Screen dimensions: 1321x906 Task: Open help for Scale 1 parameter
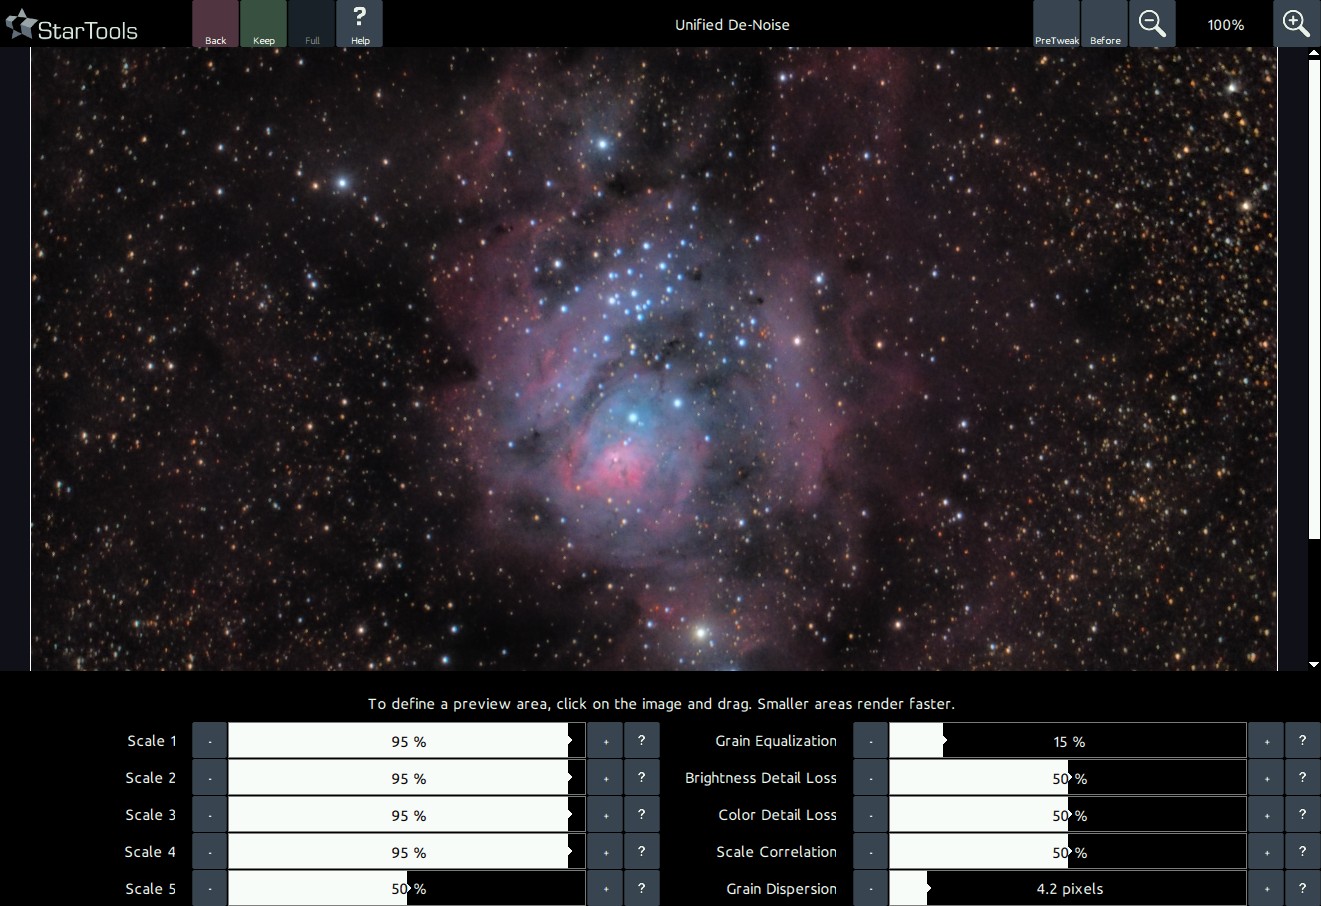tap(642, 741)
